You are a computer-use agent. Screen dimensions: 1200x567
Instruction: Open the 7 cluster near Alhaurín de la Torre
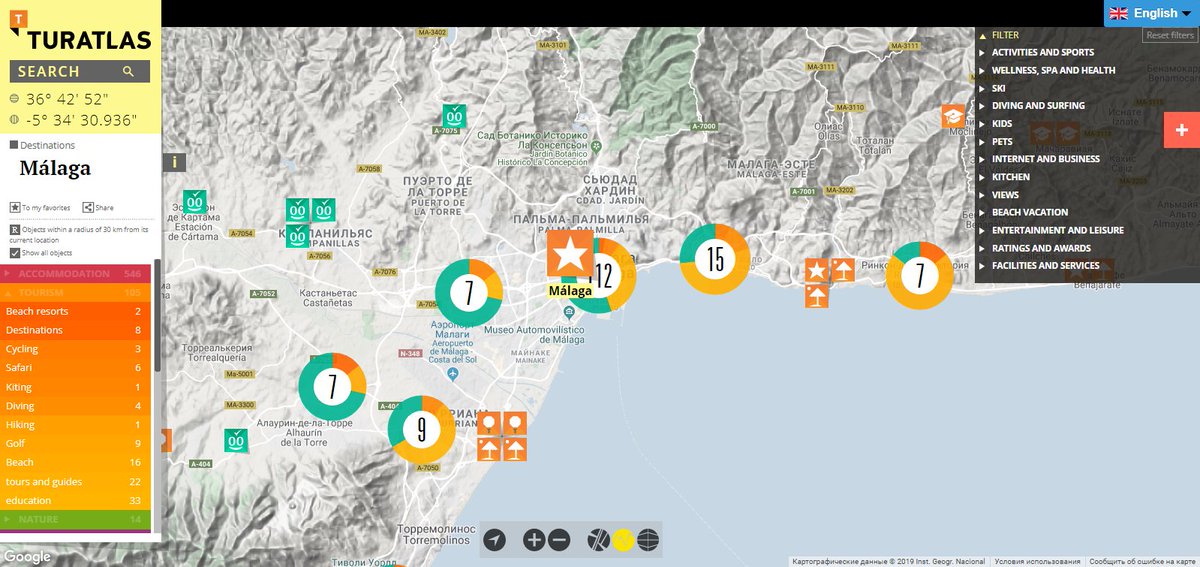332,386
